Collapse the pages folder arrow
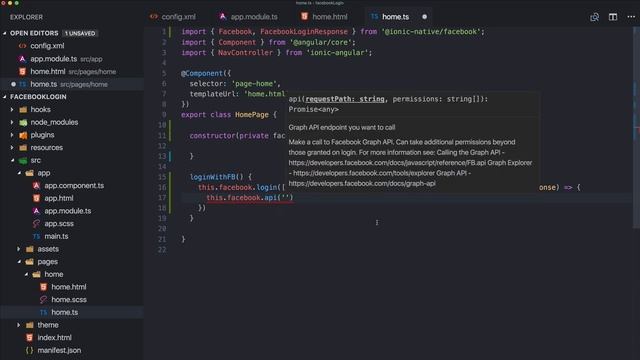The height and width of the screenshot is (360, 640). 19,262
